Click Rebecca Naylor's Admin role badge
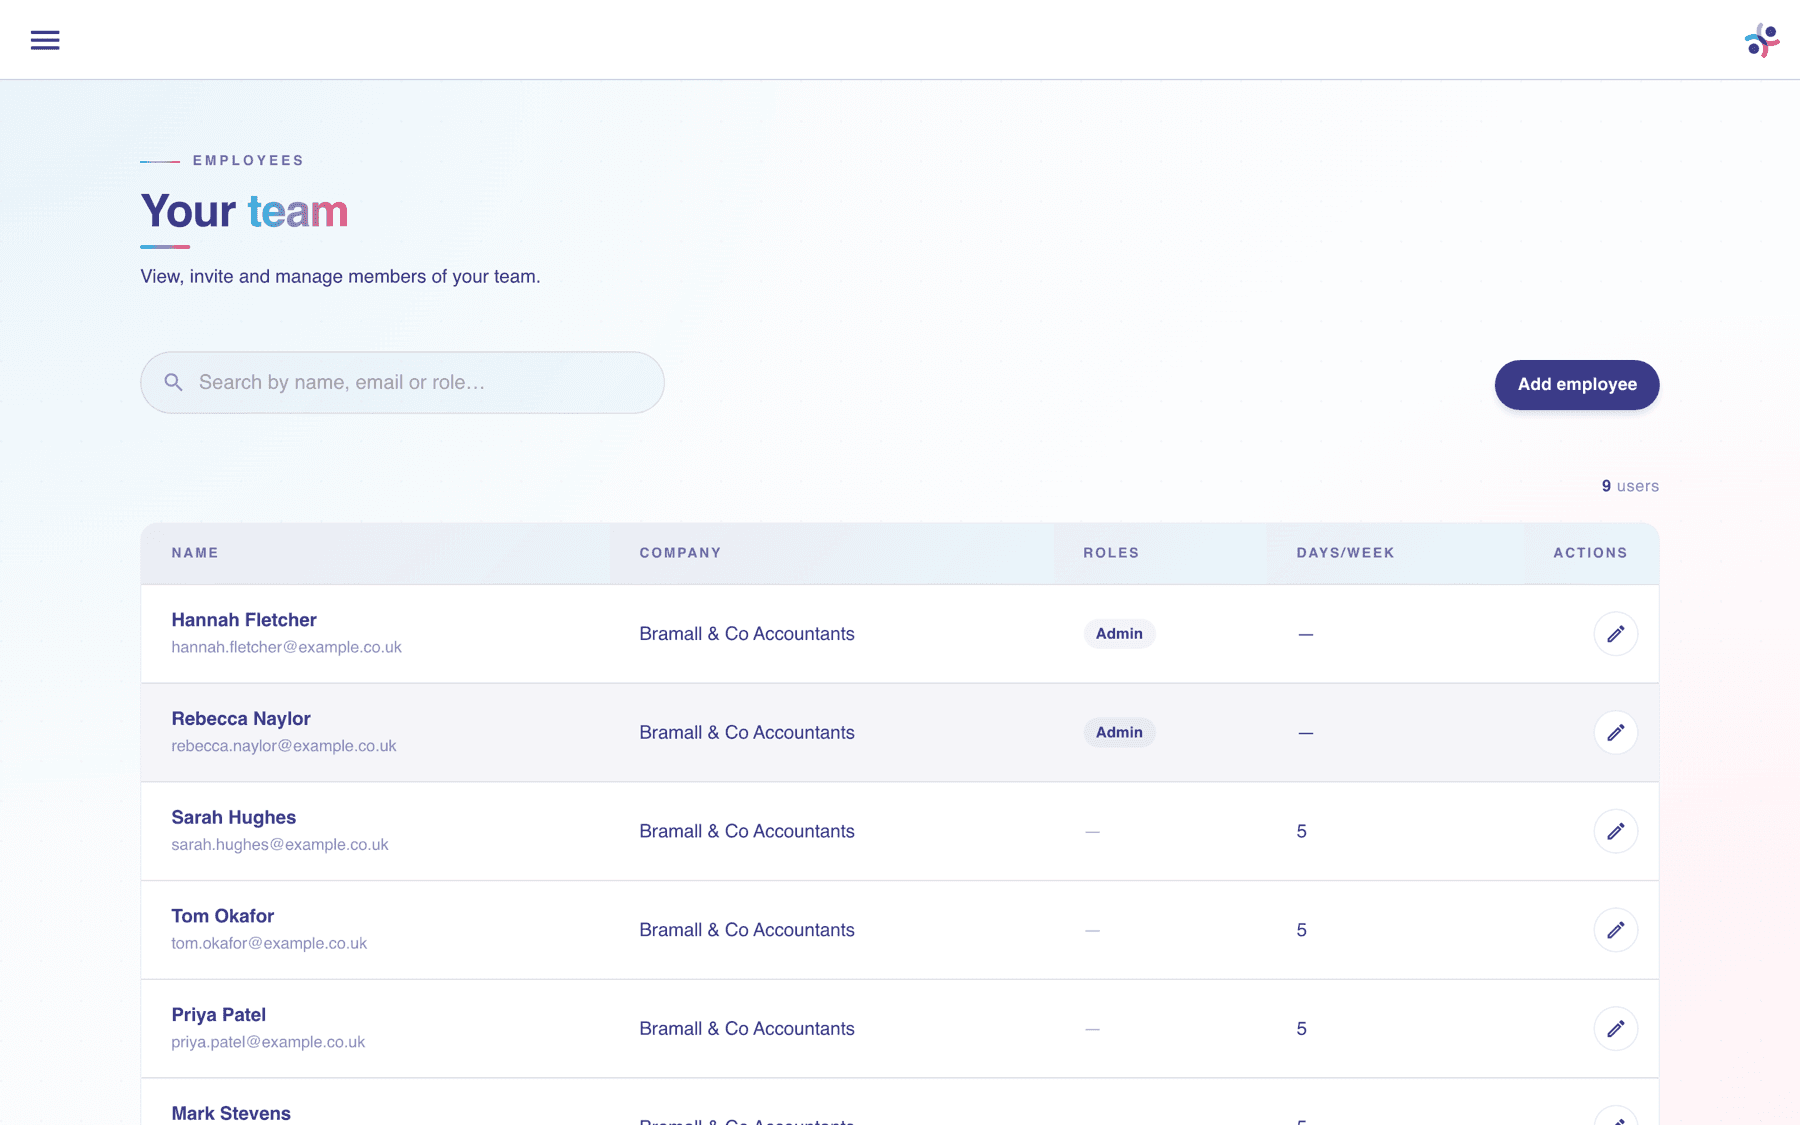 pos(1119,733)
